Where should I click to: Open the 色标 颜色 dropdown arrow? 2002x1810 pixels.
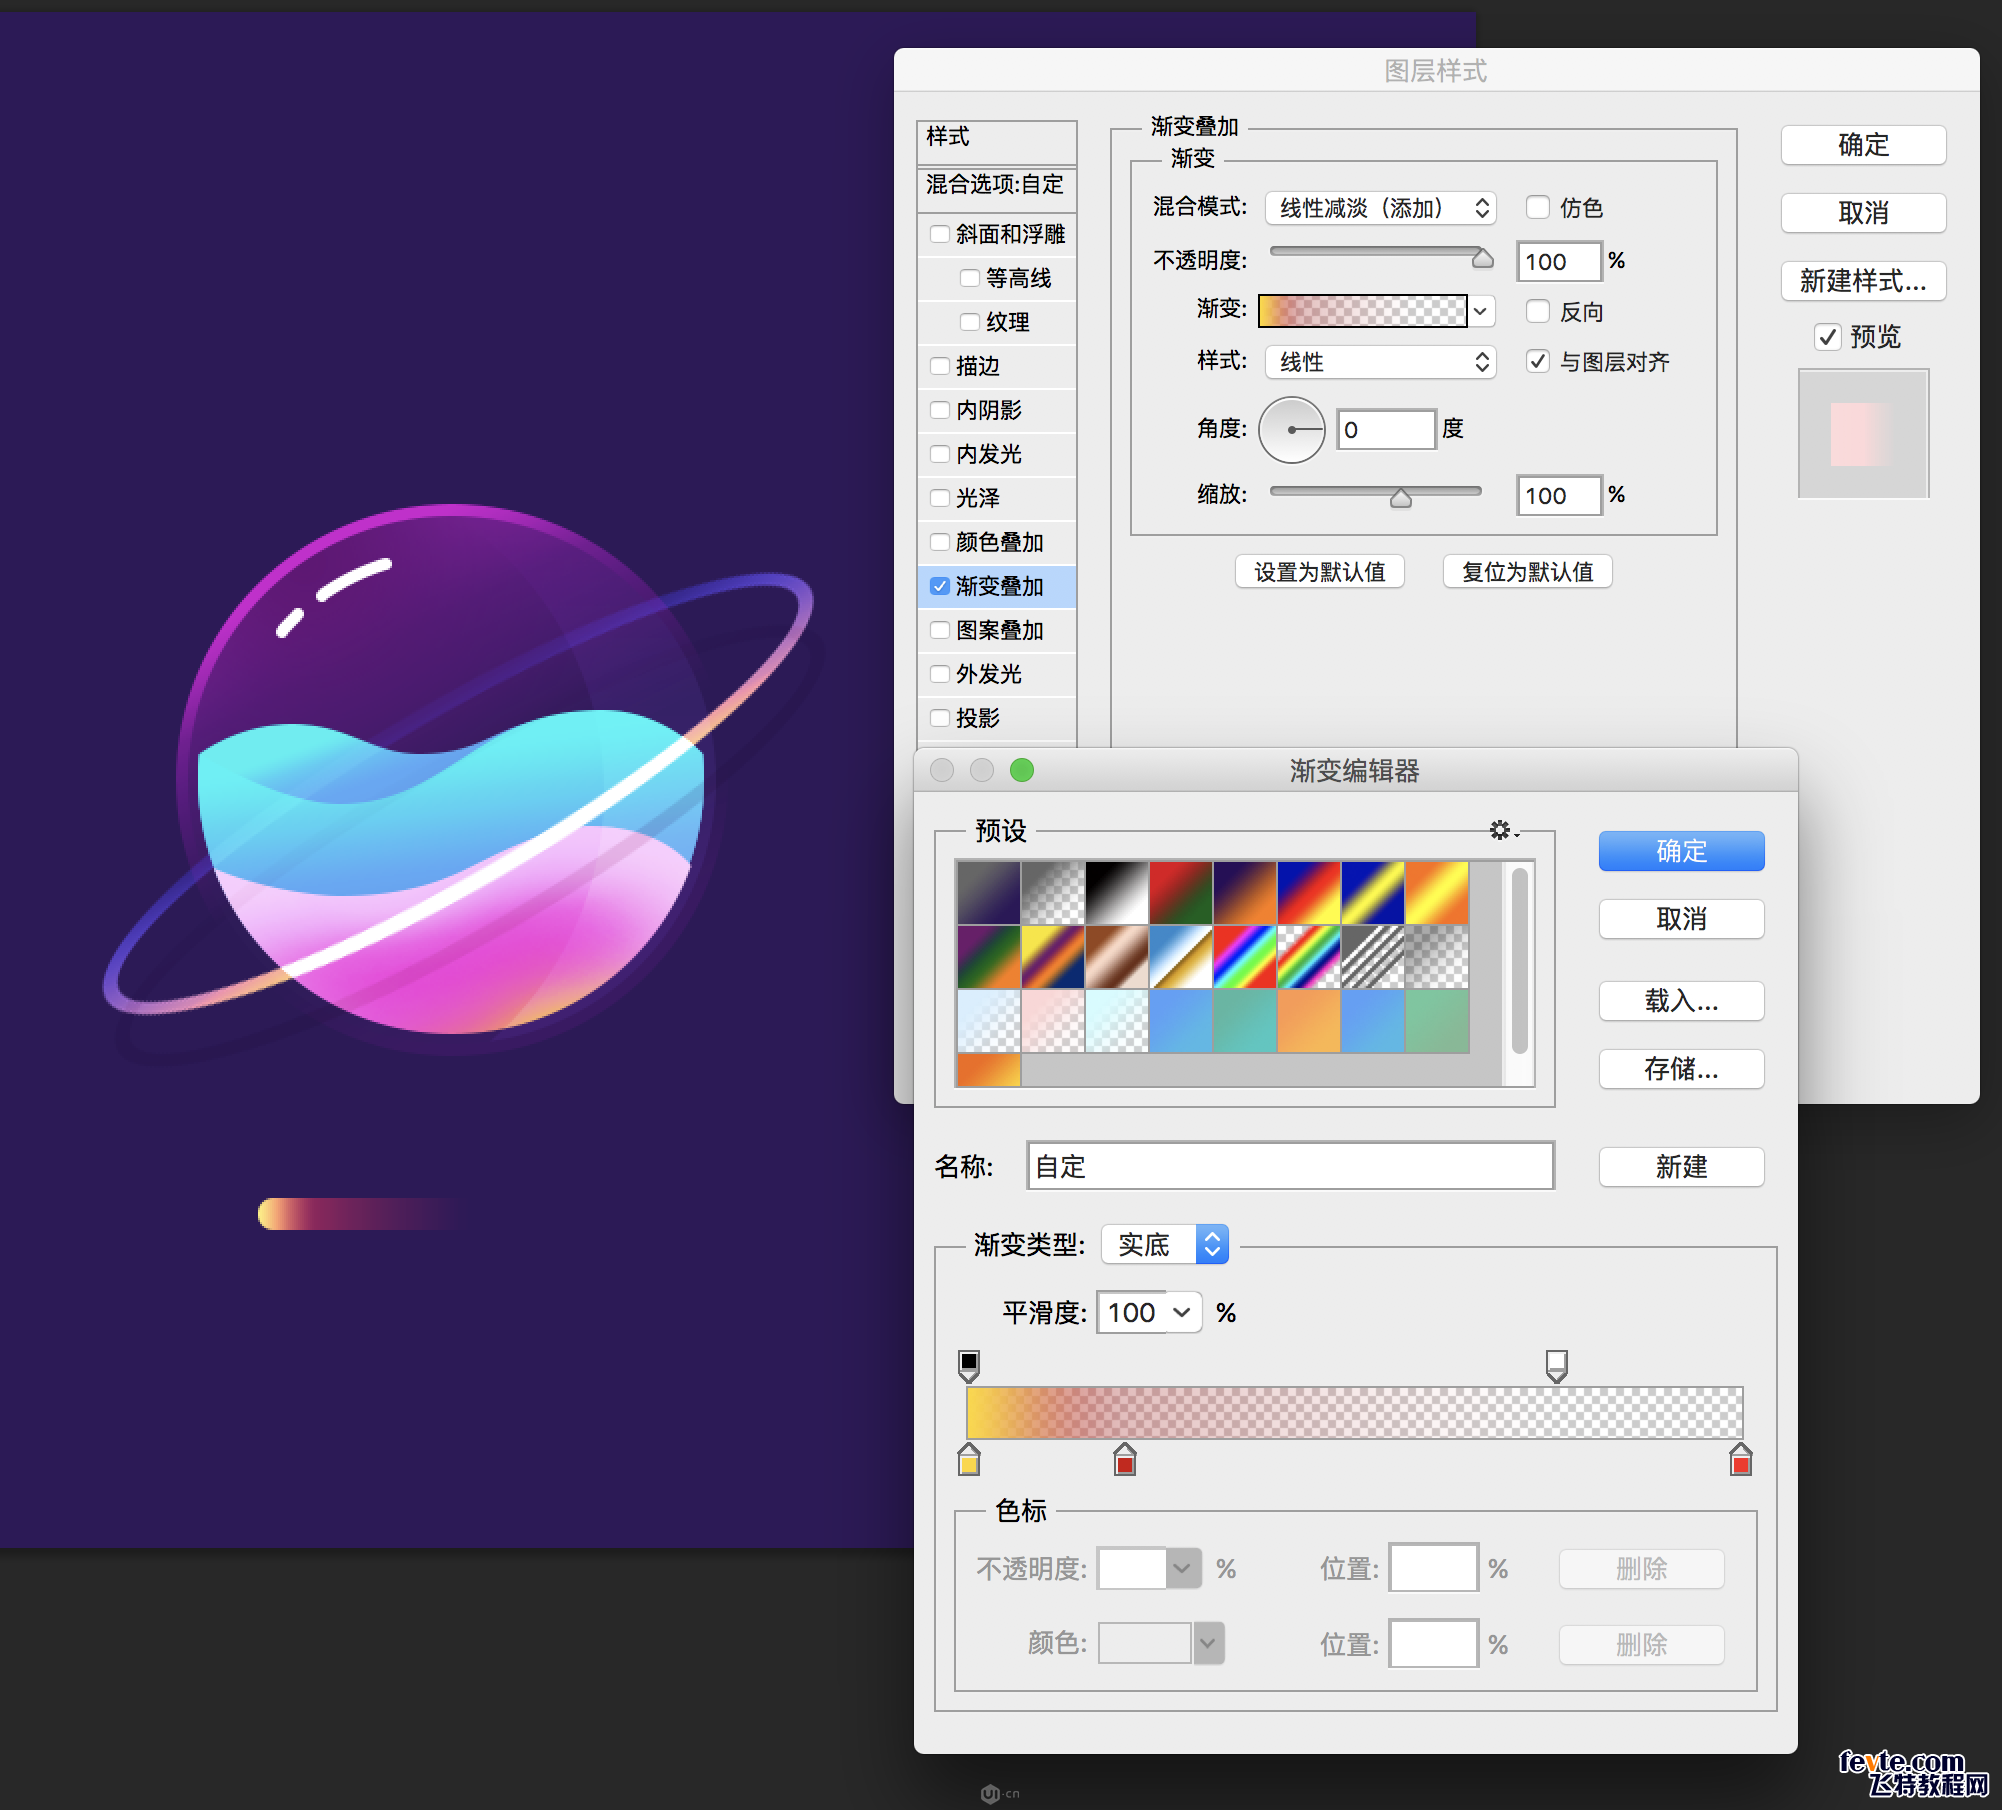click(x=1208, y=1643)
